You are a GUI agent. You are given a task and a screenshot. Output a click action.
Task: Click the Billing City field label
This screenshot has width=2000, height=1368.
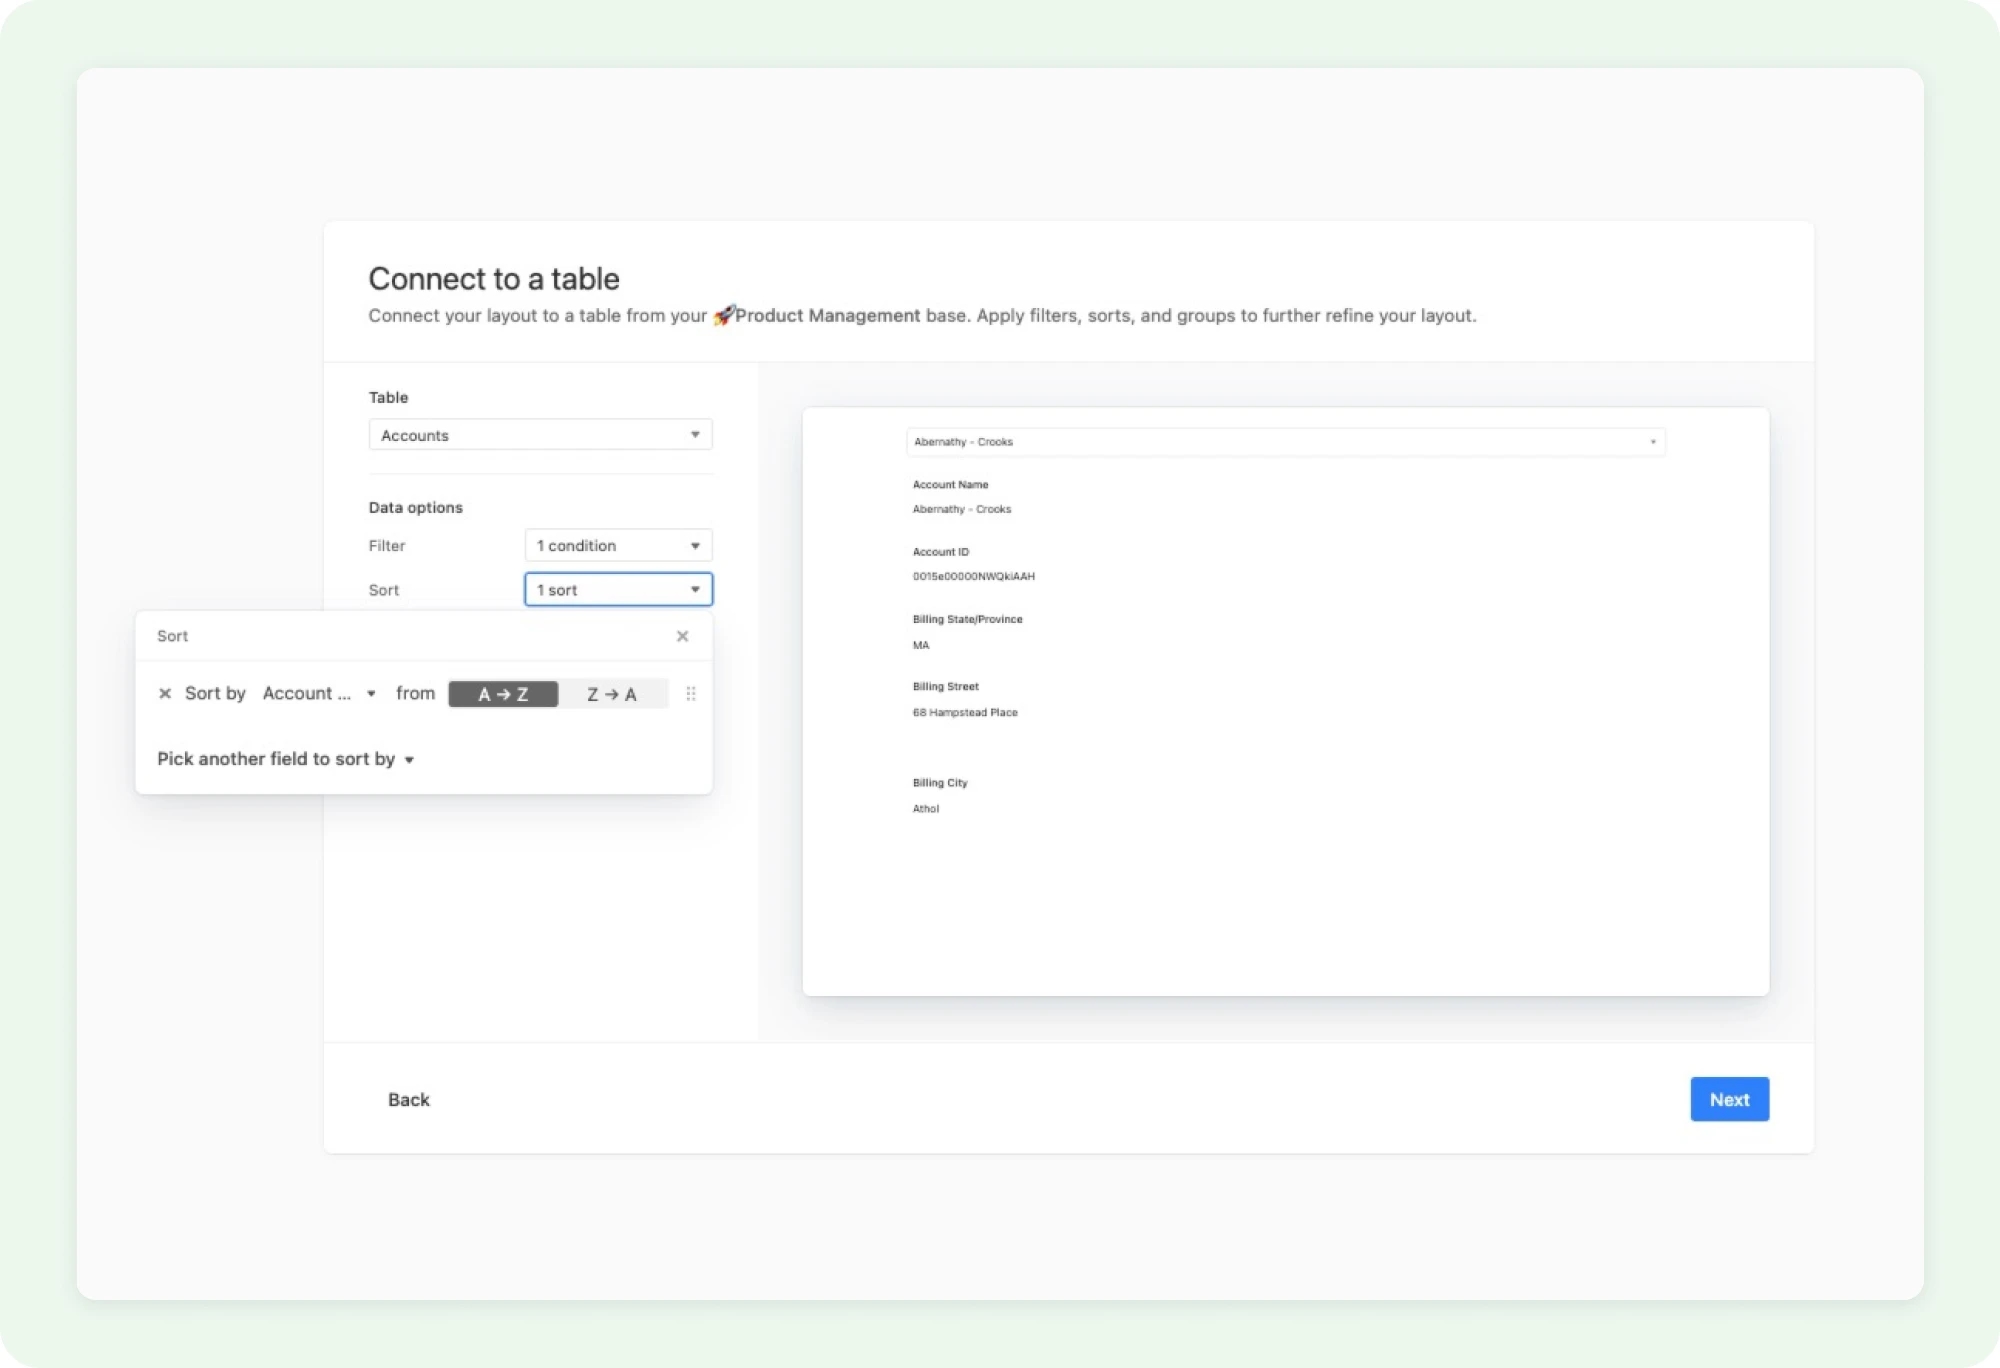point(939,782)
